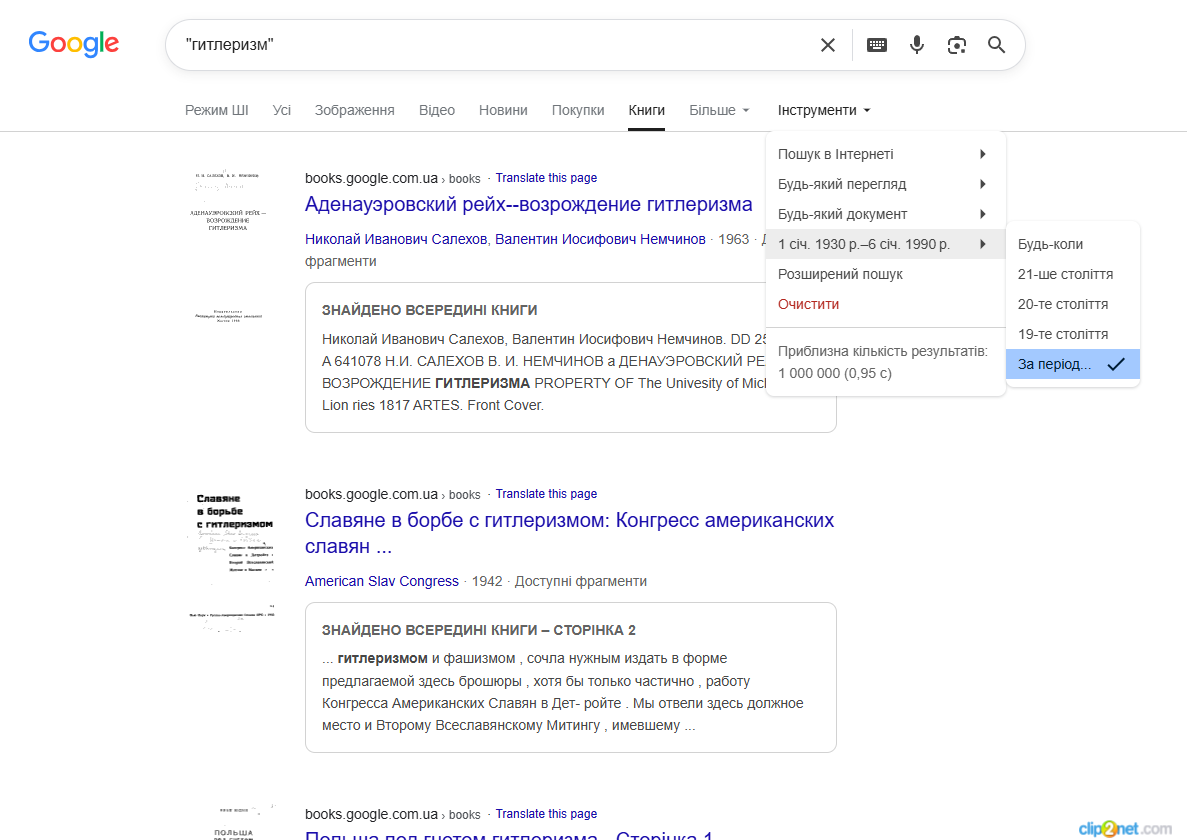Viewport: 1187px width, 840px height.
Task: Open the Новини tab
Action: [503, 110]
